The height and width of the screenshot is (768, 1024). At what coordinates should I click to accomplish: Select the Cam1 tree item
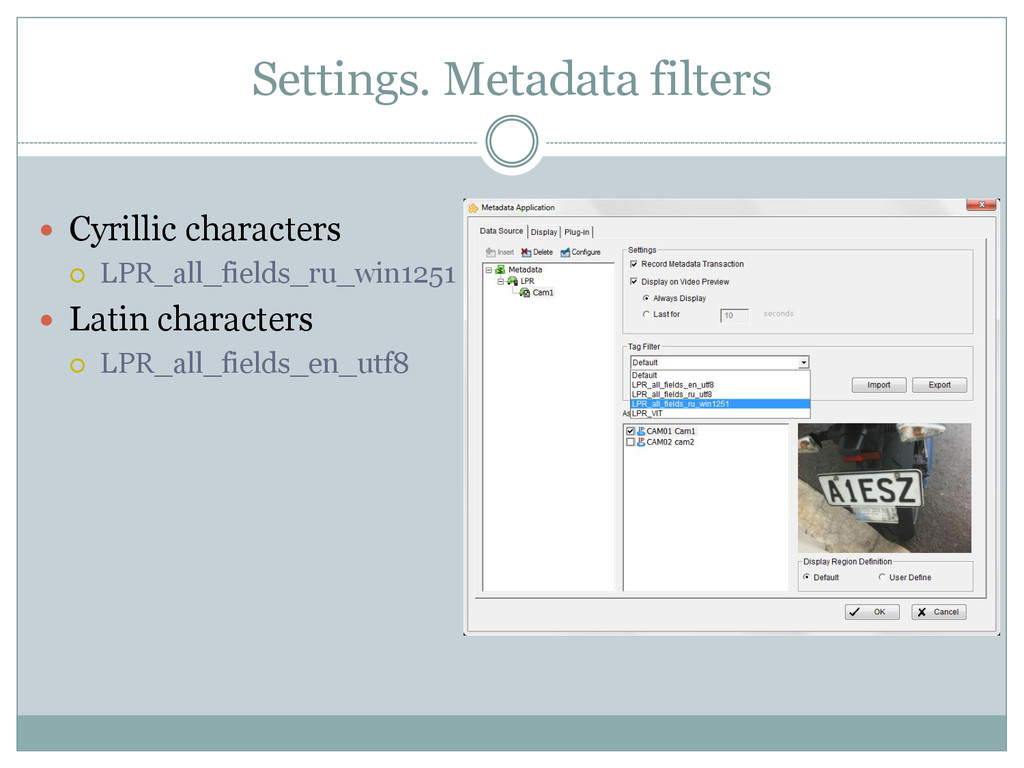[x=542, y=293]
